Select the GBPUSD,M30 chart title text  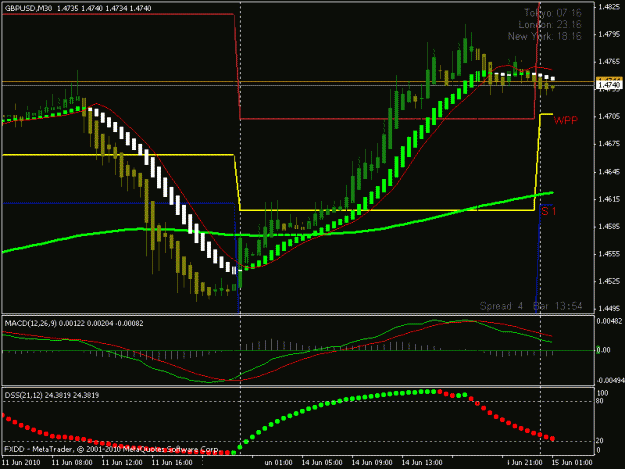point(28,8)
